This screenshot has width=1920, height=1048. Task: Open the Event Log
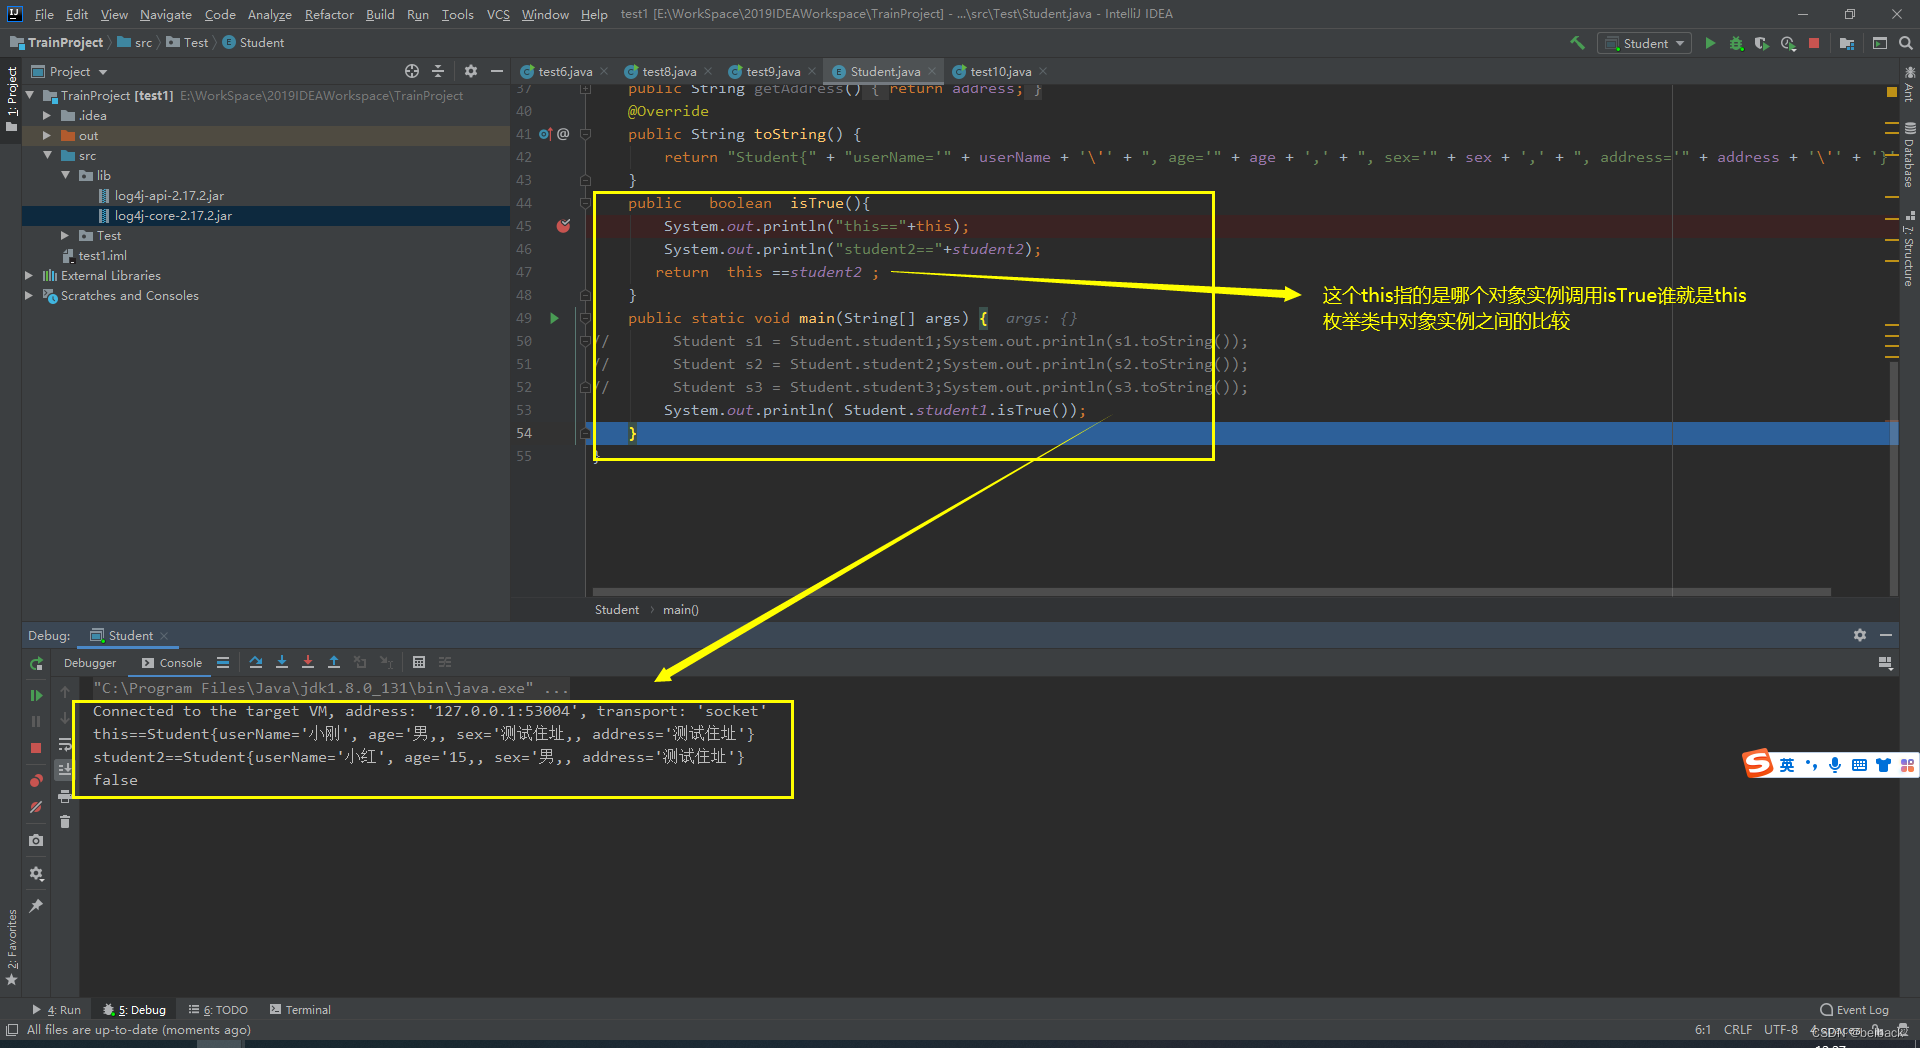click(1855, 1010)
